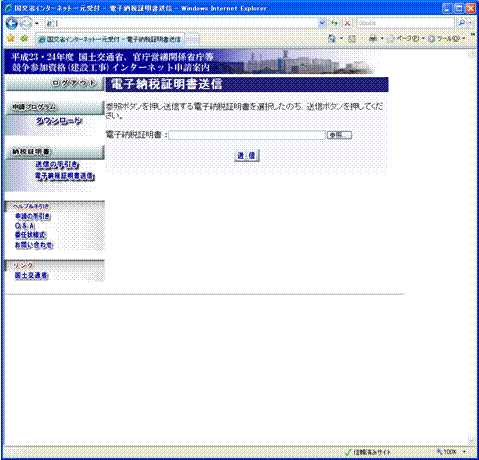Click the 送信 submit button
This screenshot has width=479, height=460.
click(x=246, y=155)
